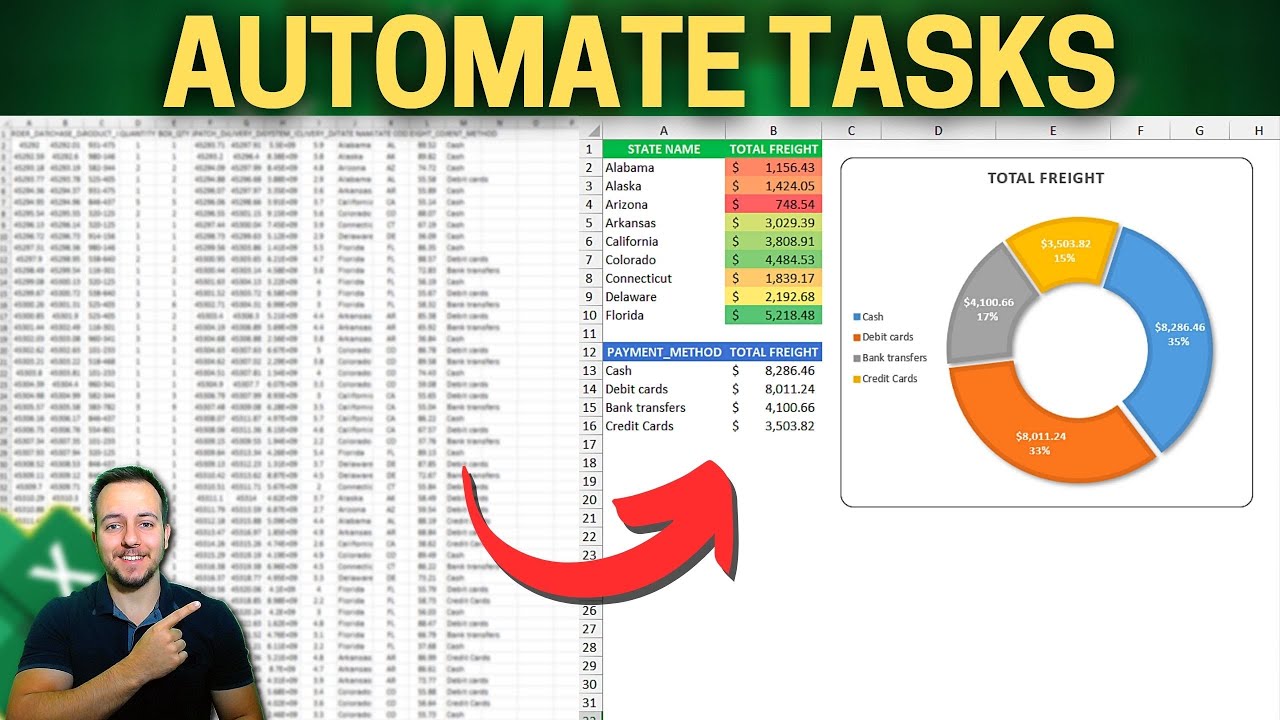Select column B header in summary sheet
This screenshot has height=720, width=1280.
[774, 130]
